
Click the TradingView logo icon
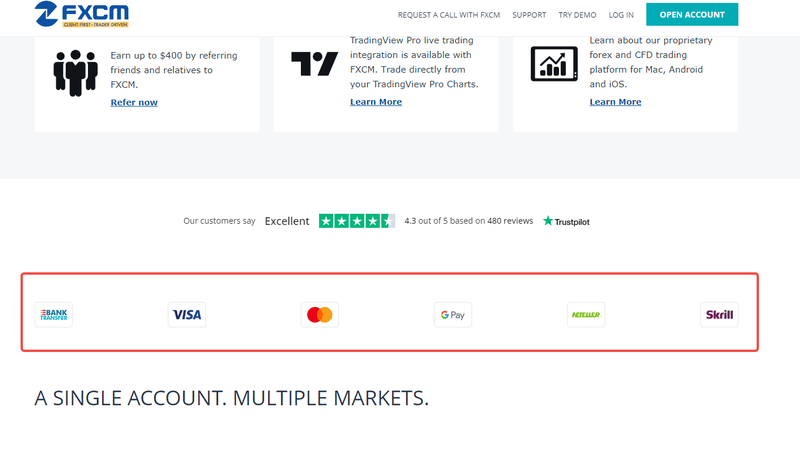[314, 65]
